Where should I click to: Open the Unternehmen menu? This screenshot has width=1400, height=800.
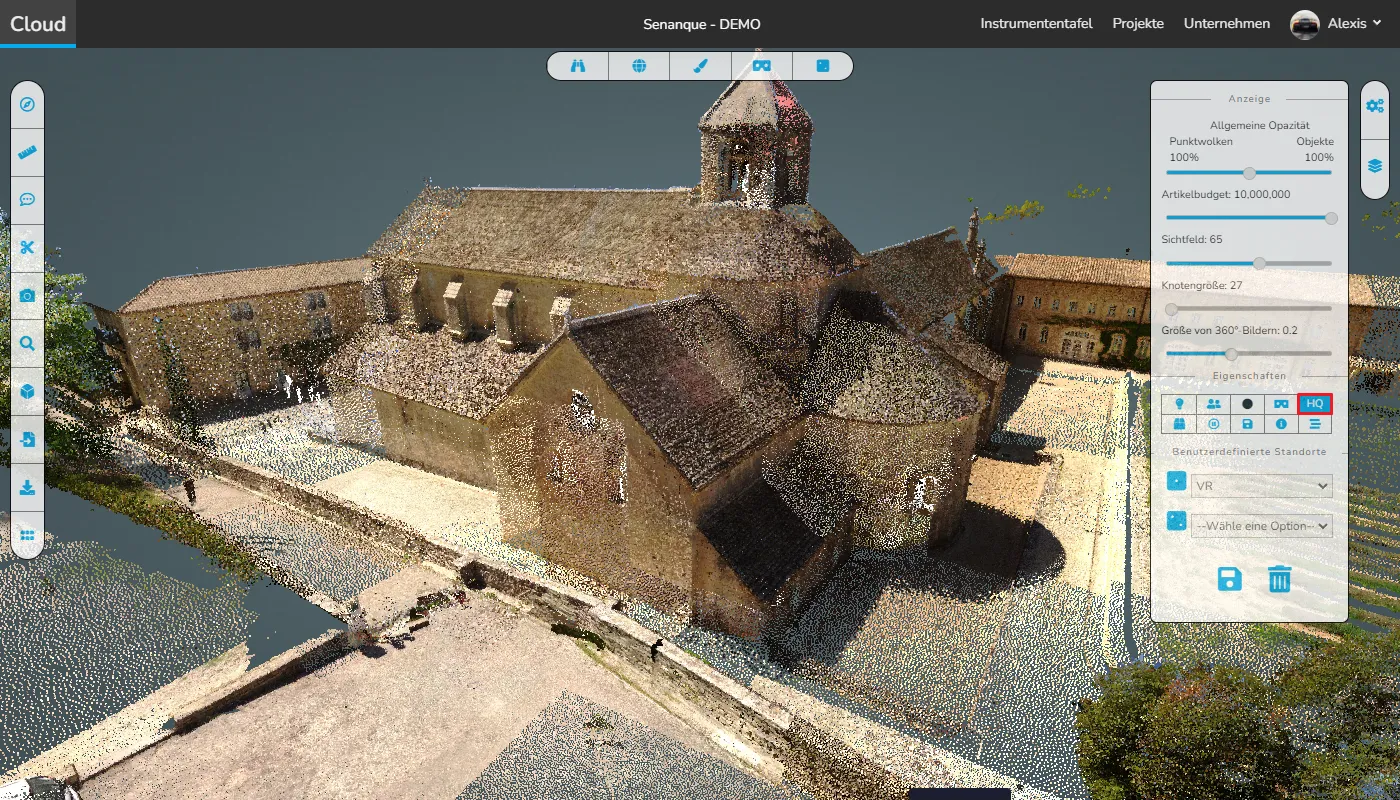(x=1227, y=23)
